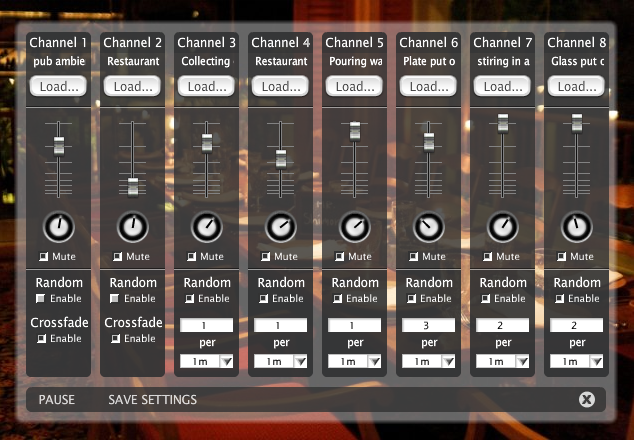Enable Random for Channel 2
The image size is (635, 440).
[x=115, y=299]
